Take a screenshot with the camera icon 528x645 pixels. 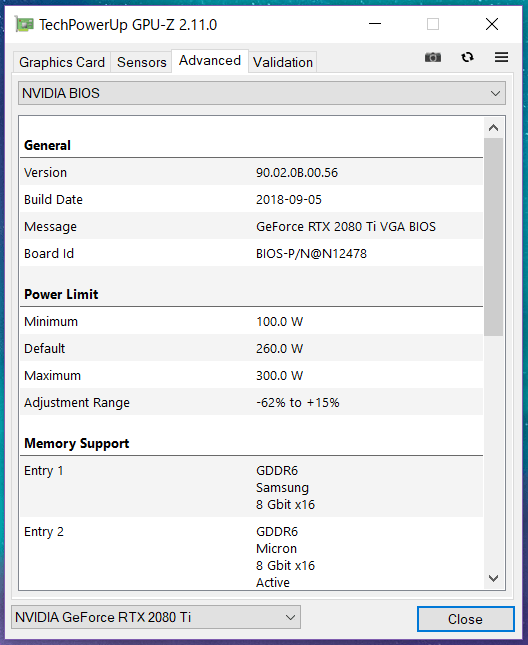click(433, 57)
